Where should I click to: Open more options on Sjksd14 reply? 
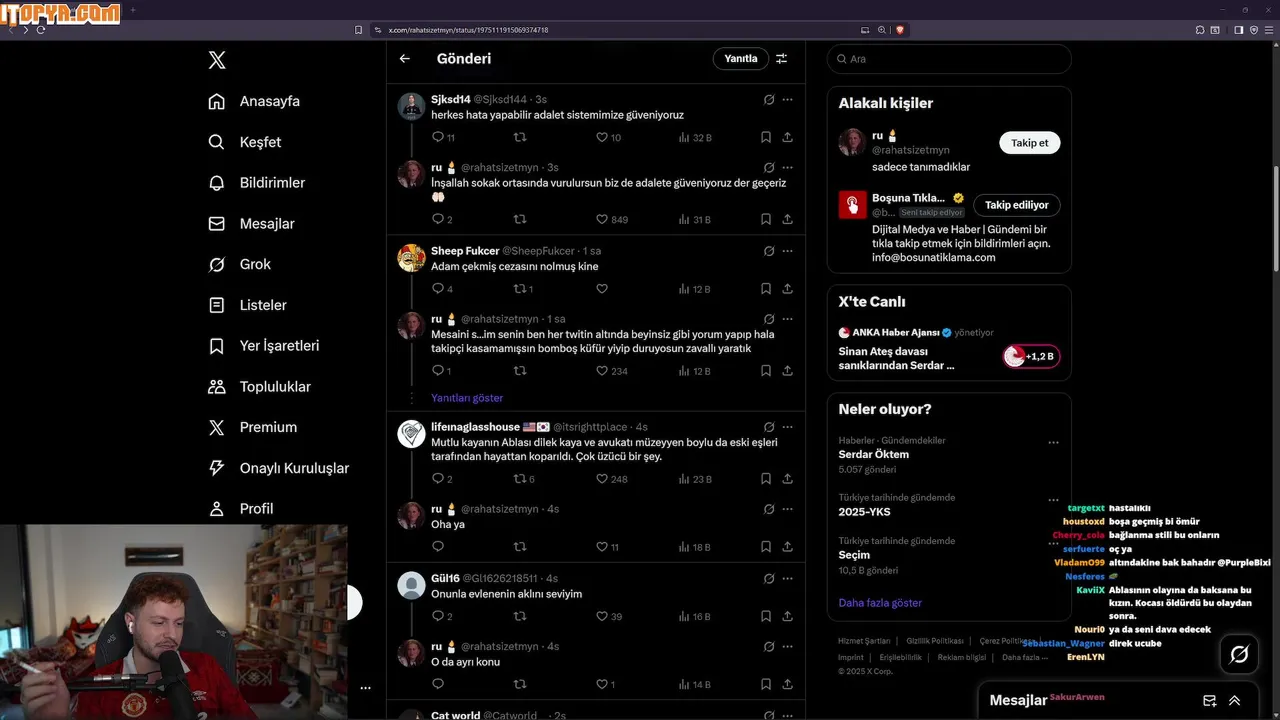787,100
